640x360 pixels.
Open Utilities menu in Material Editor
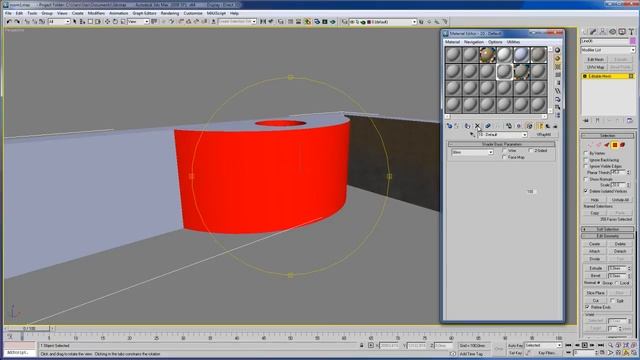tap(513, 42)
